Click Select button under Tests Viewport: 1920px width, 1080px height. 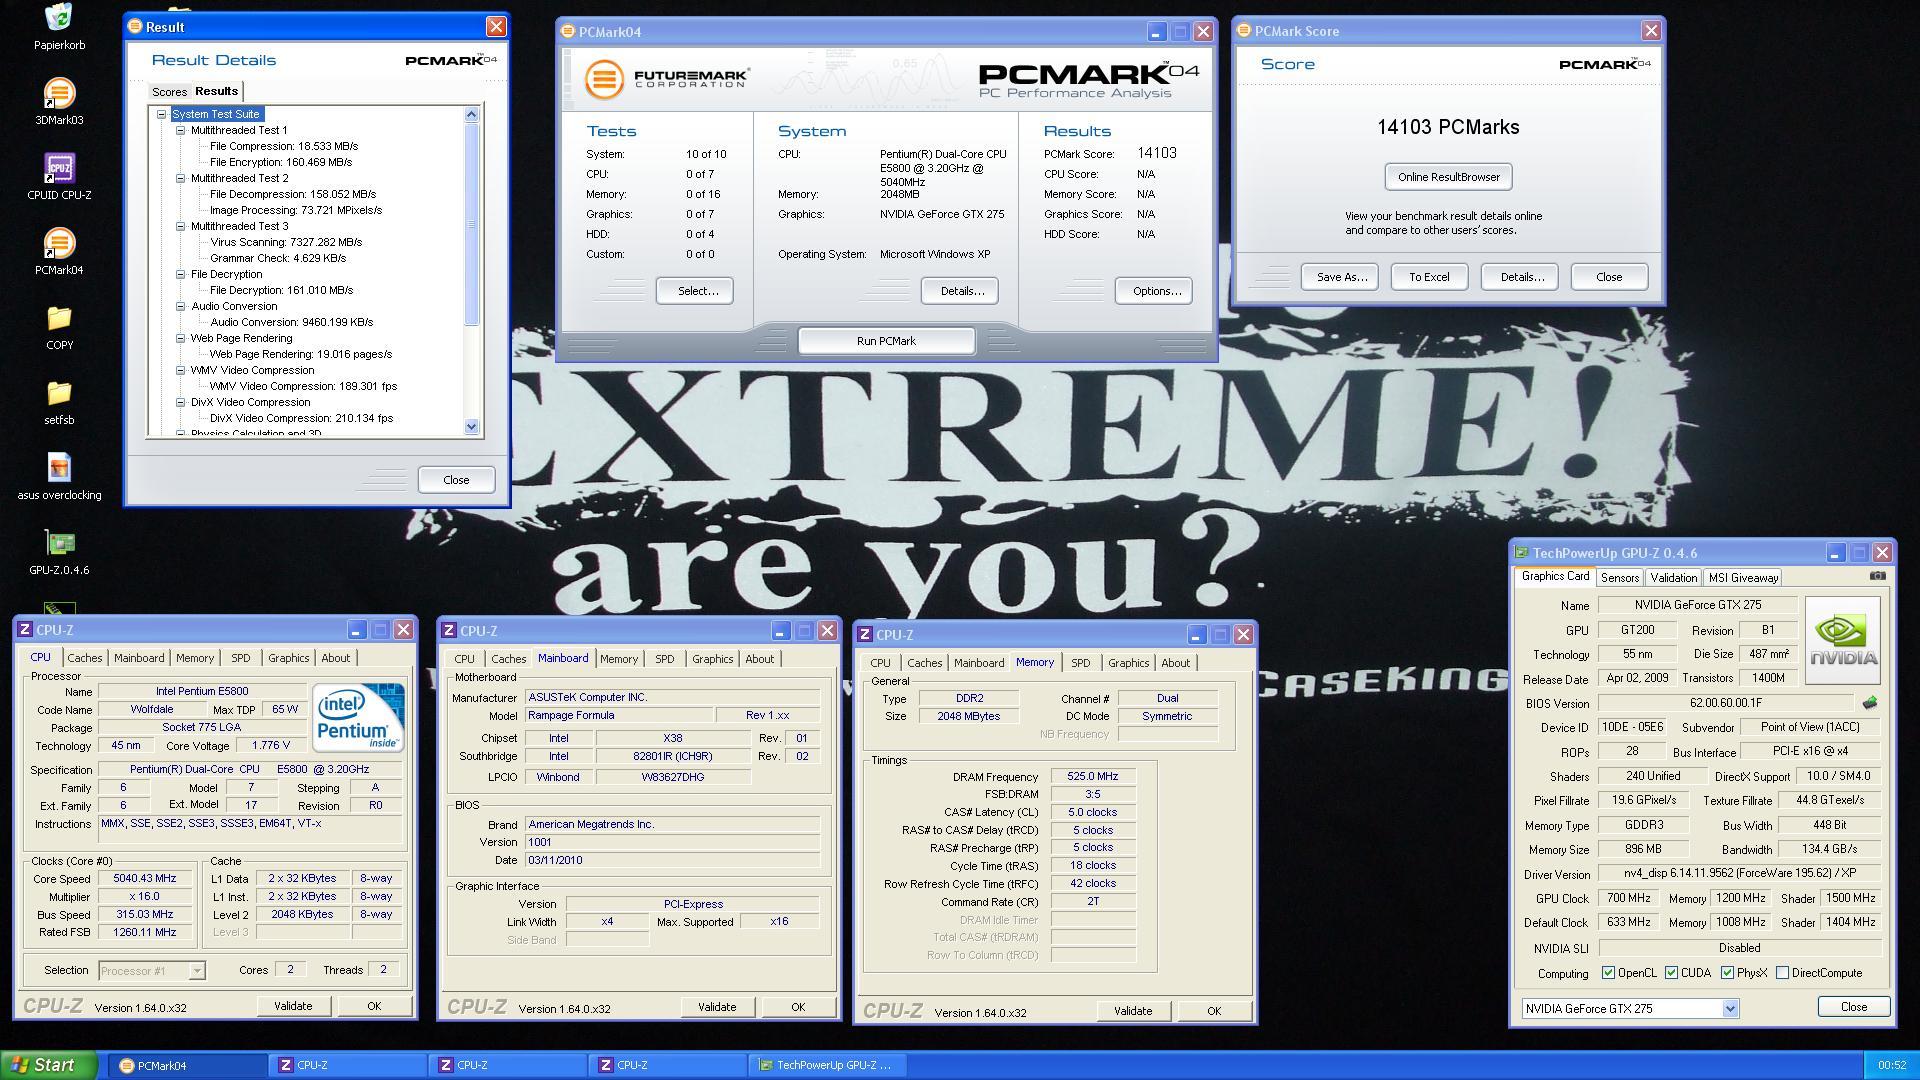click(x=695, y=291)
